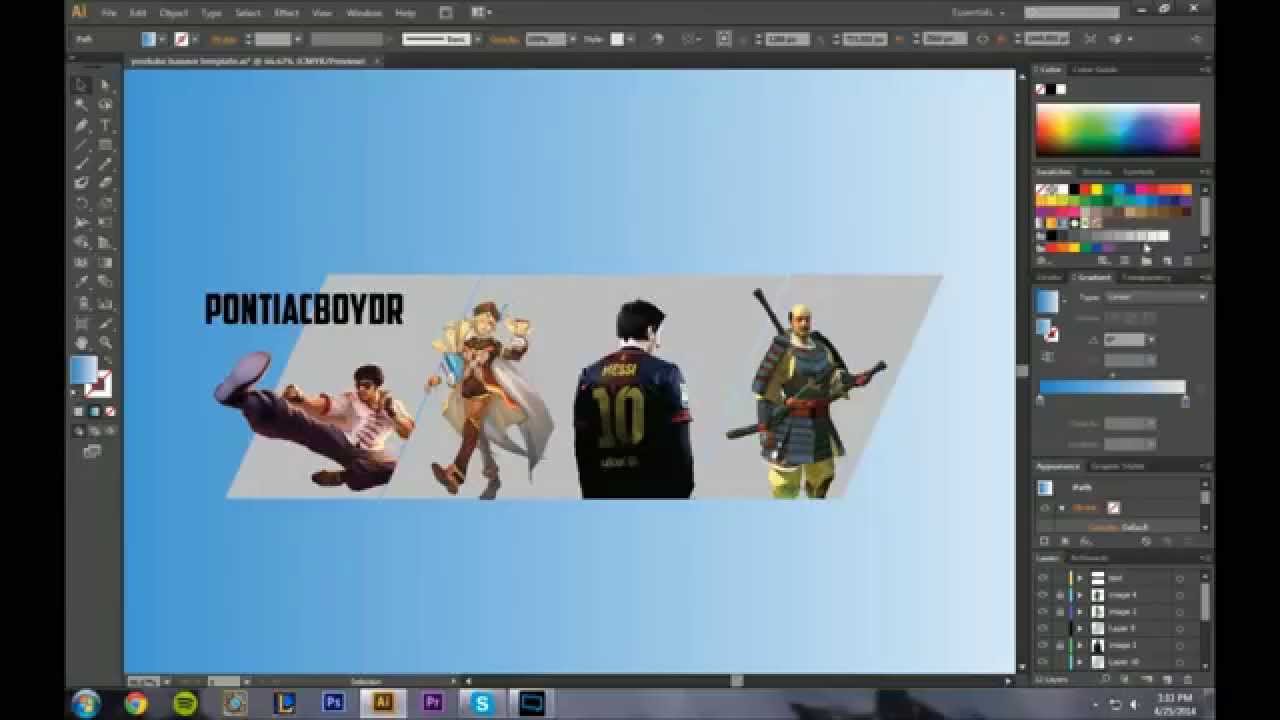1280x720 pixels.
Task: Click Add New Effect (fx) in Appearance
Action: [1086, 541]
